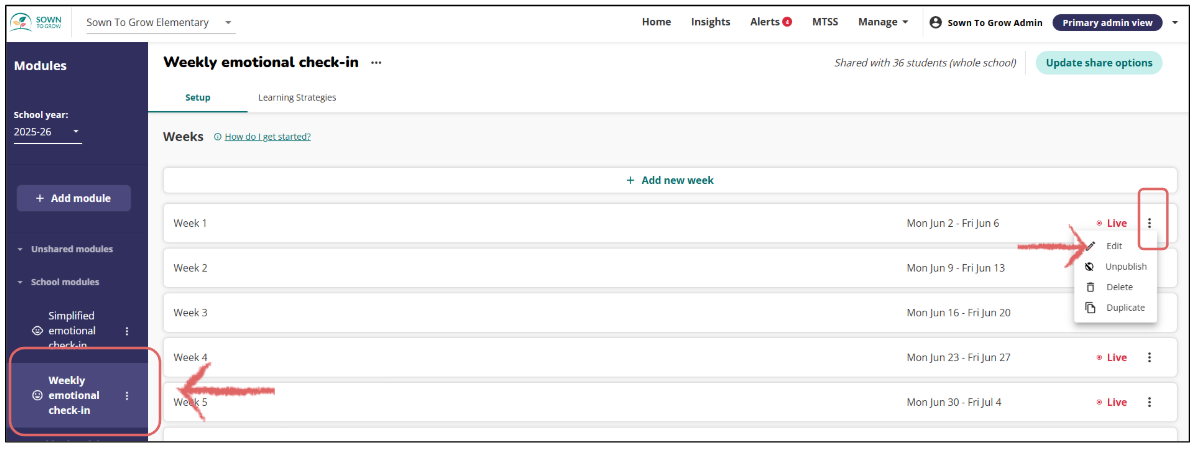Open Insights in top navigation
1195x450 pixels.
(710, 22)
